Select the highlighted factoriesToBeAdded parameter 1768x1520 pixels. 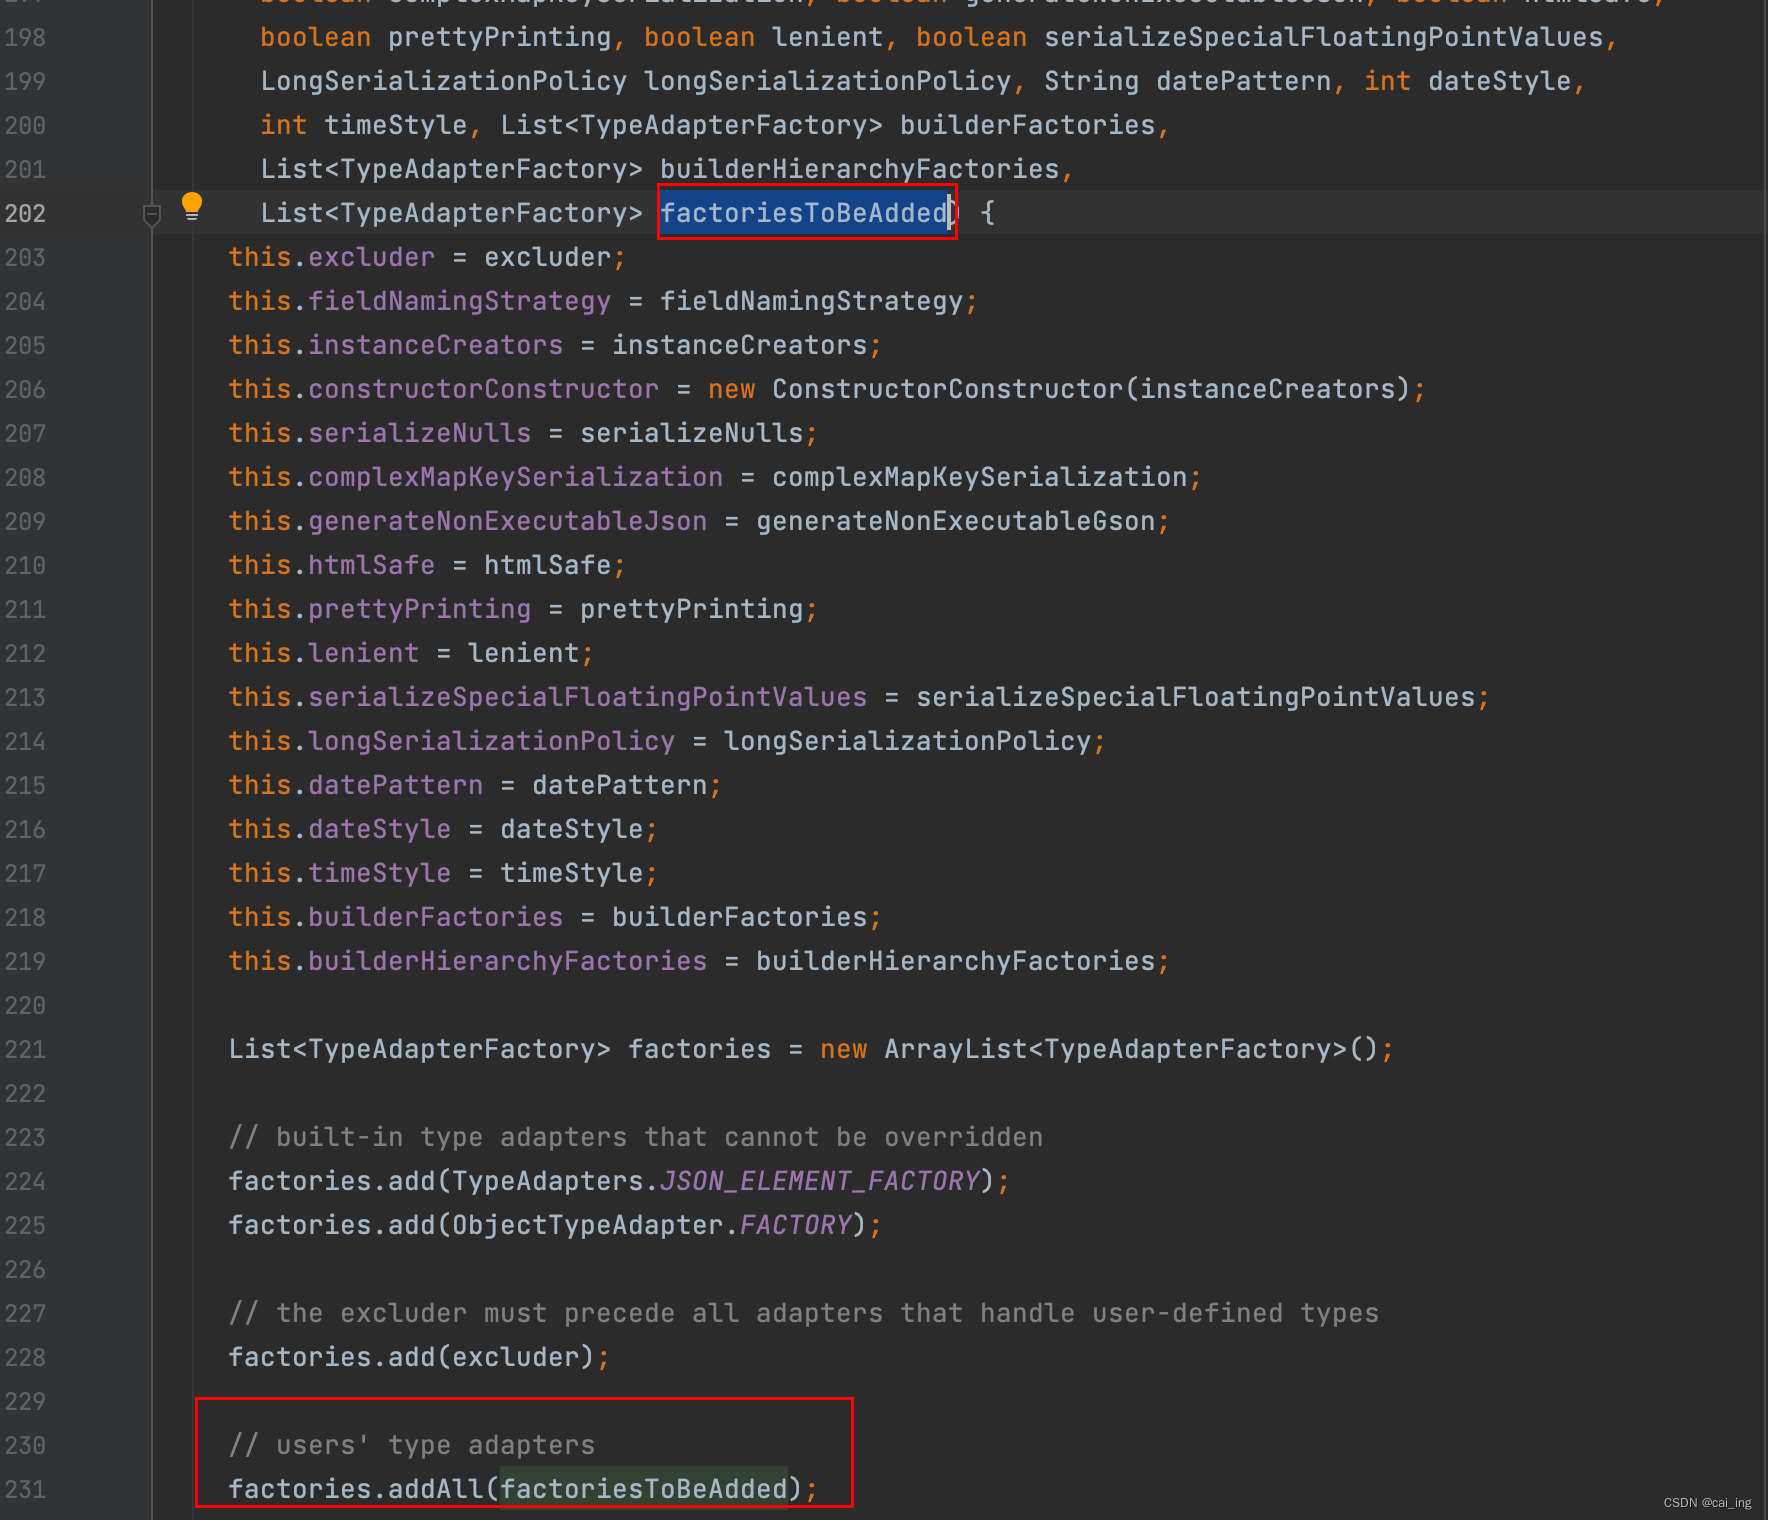pos(805,212)
